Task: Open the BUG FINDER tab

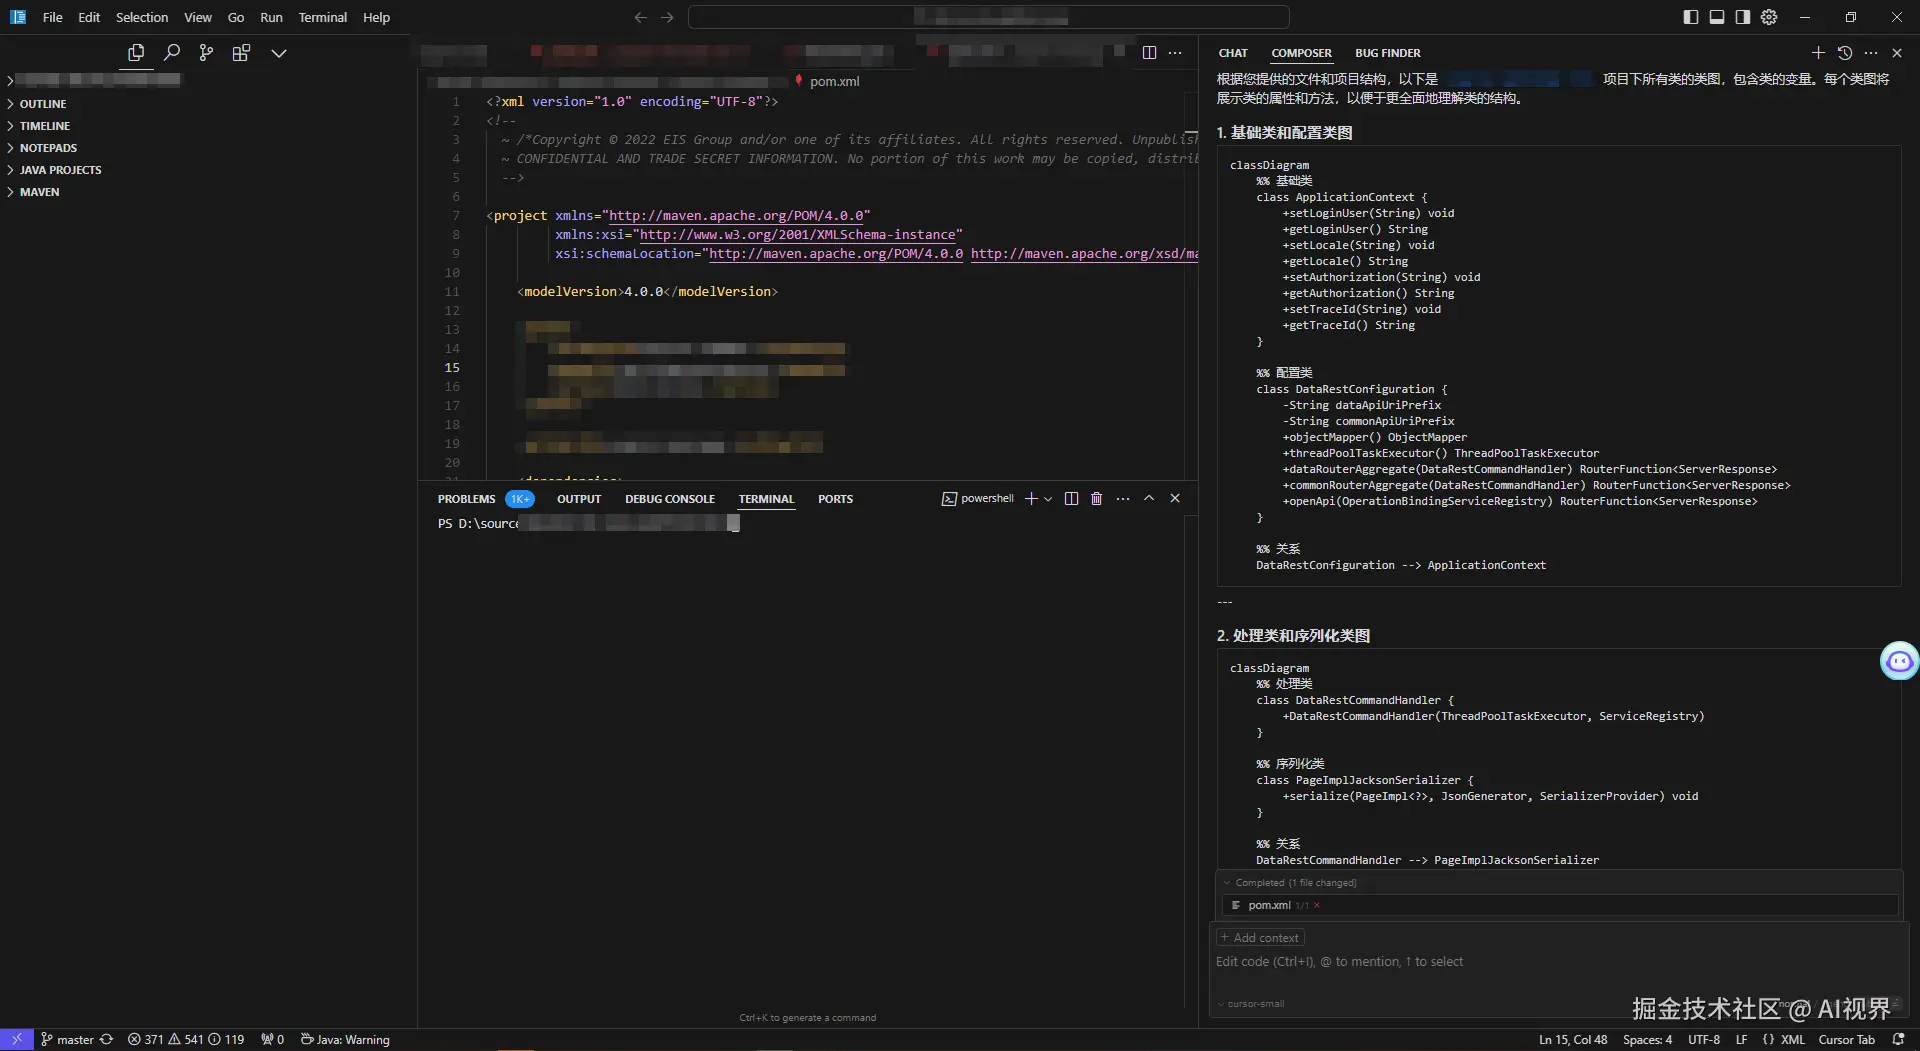Action: [1387, 53]
